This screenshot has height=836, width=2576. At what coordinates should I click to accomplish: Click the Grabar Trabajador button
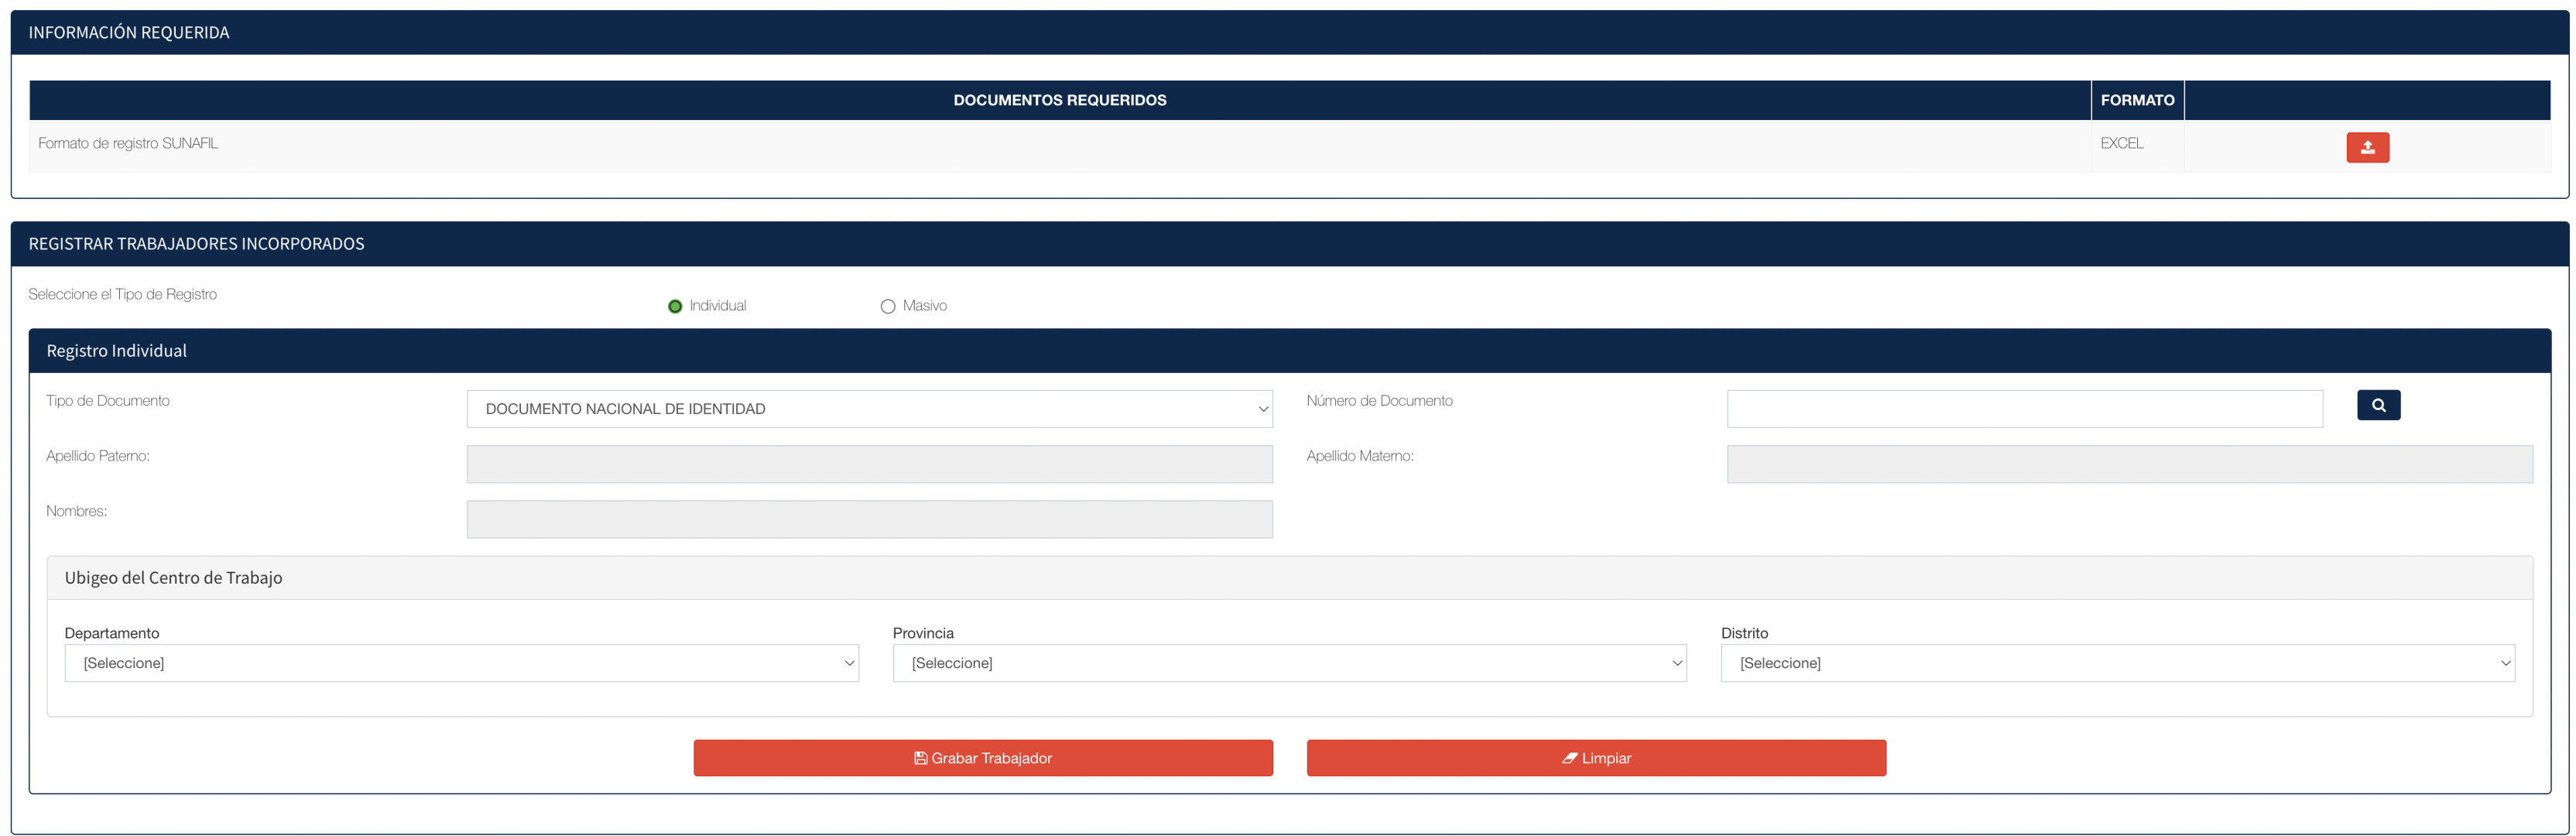coord(982,758)
